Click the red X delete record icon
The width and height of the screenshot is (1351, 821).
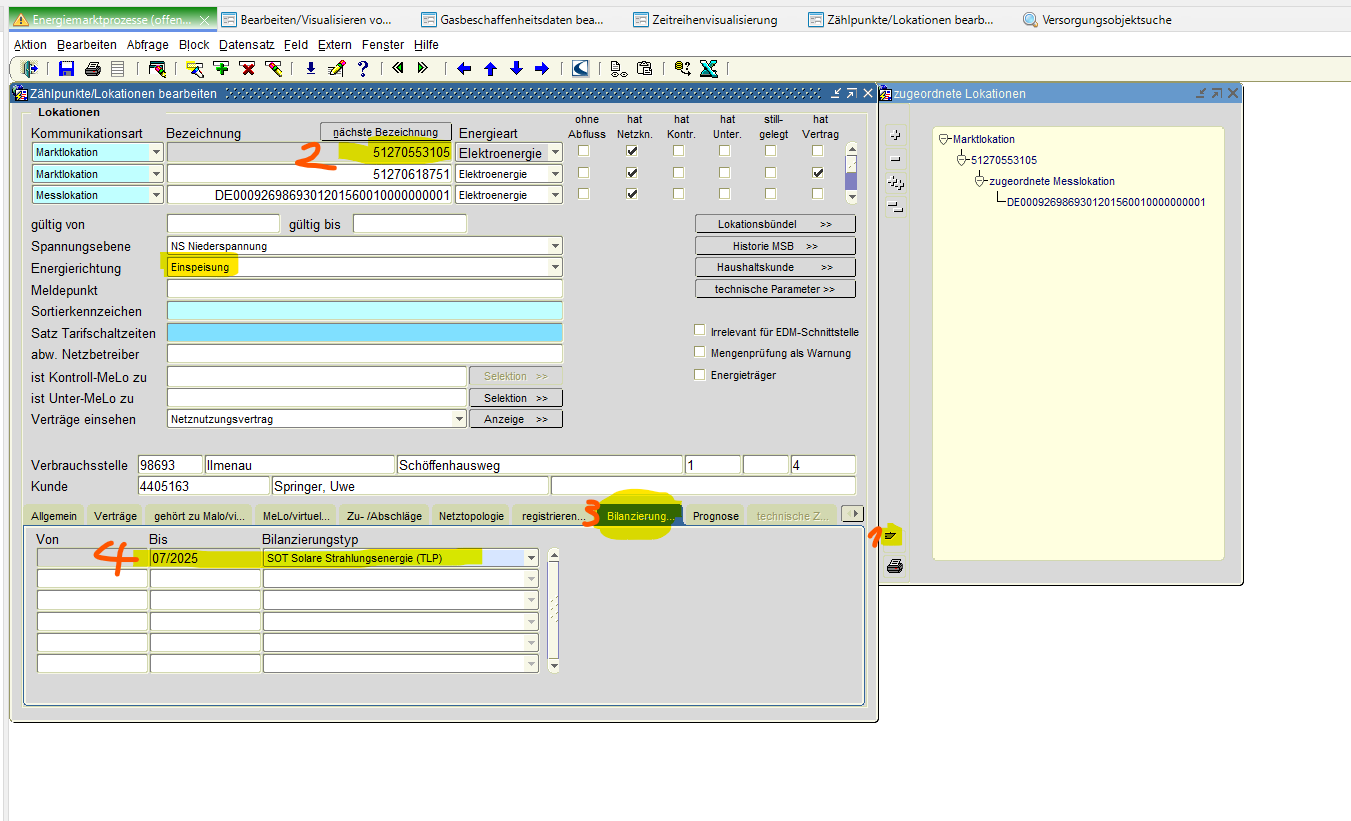247,69
